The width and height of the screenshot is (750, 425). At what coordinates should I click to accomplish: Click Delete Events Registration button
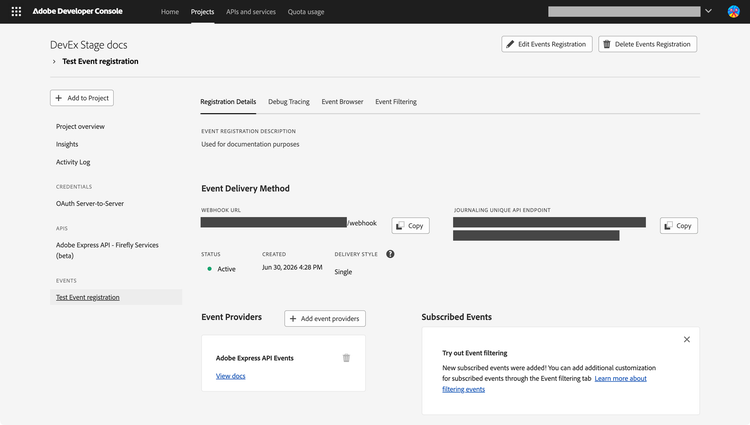tap(648, 44)
